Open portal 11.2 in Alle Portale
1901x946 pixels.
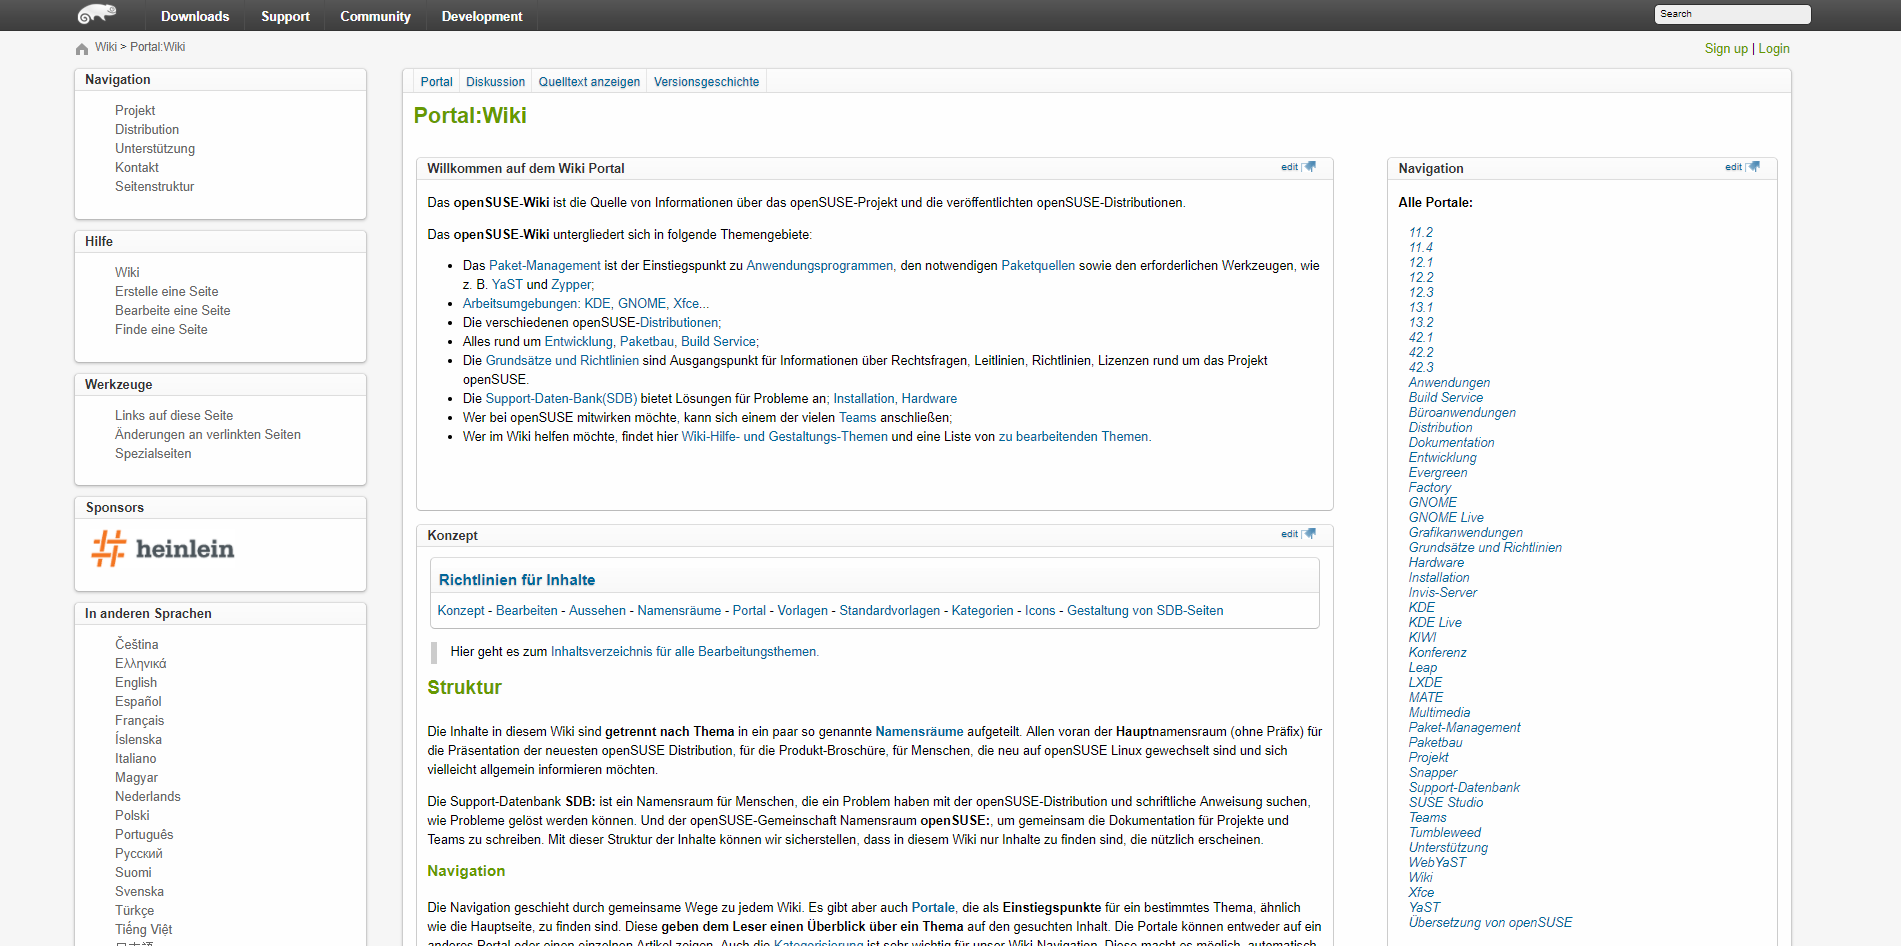[x=1420, y=233]
